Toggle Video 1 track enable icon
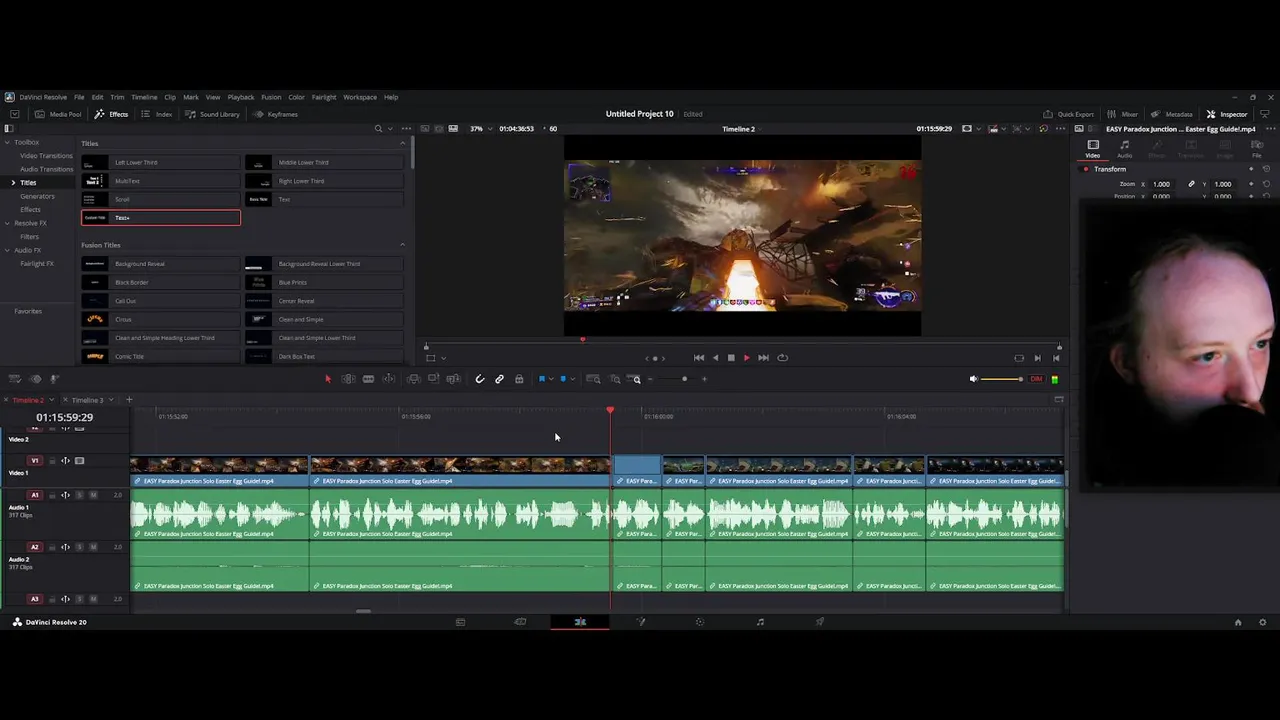The width and height of the screenshot is (1280, 720). [80, 461]
